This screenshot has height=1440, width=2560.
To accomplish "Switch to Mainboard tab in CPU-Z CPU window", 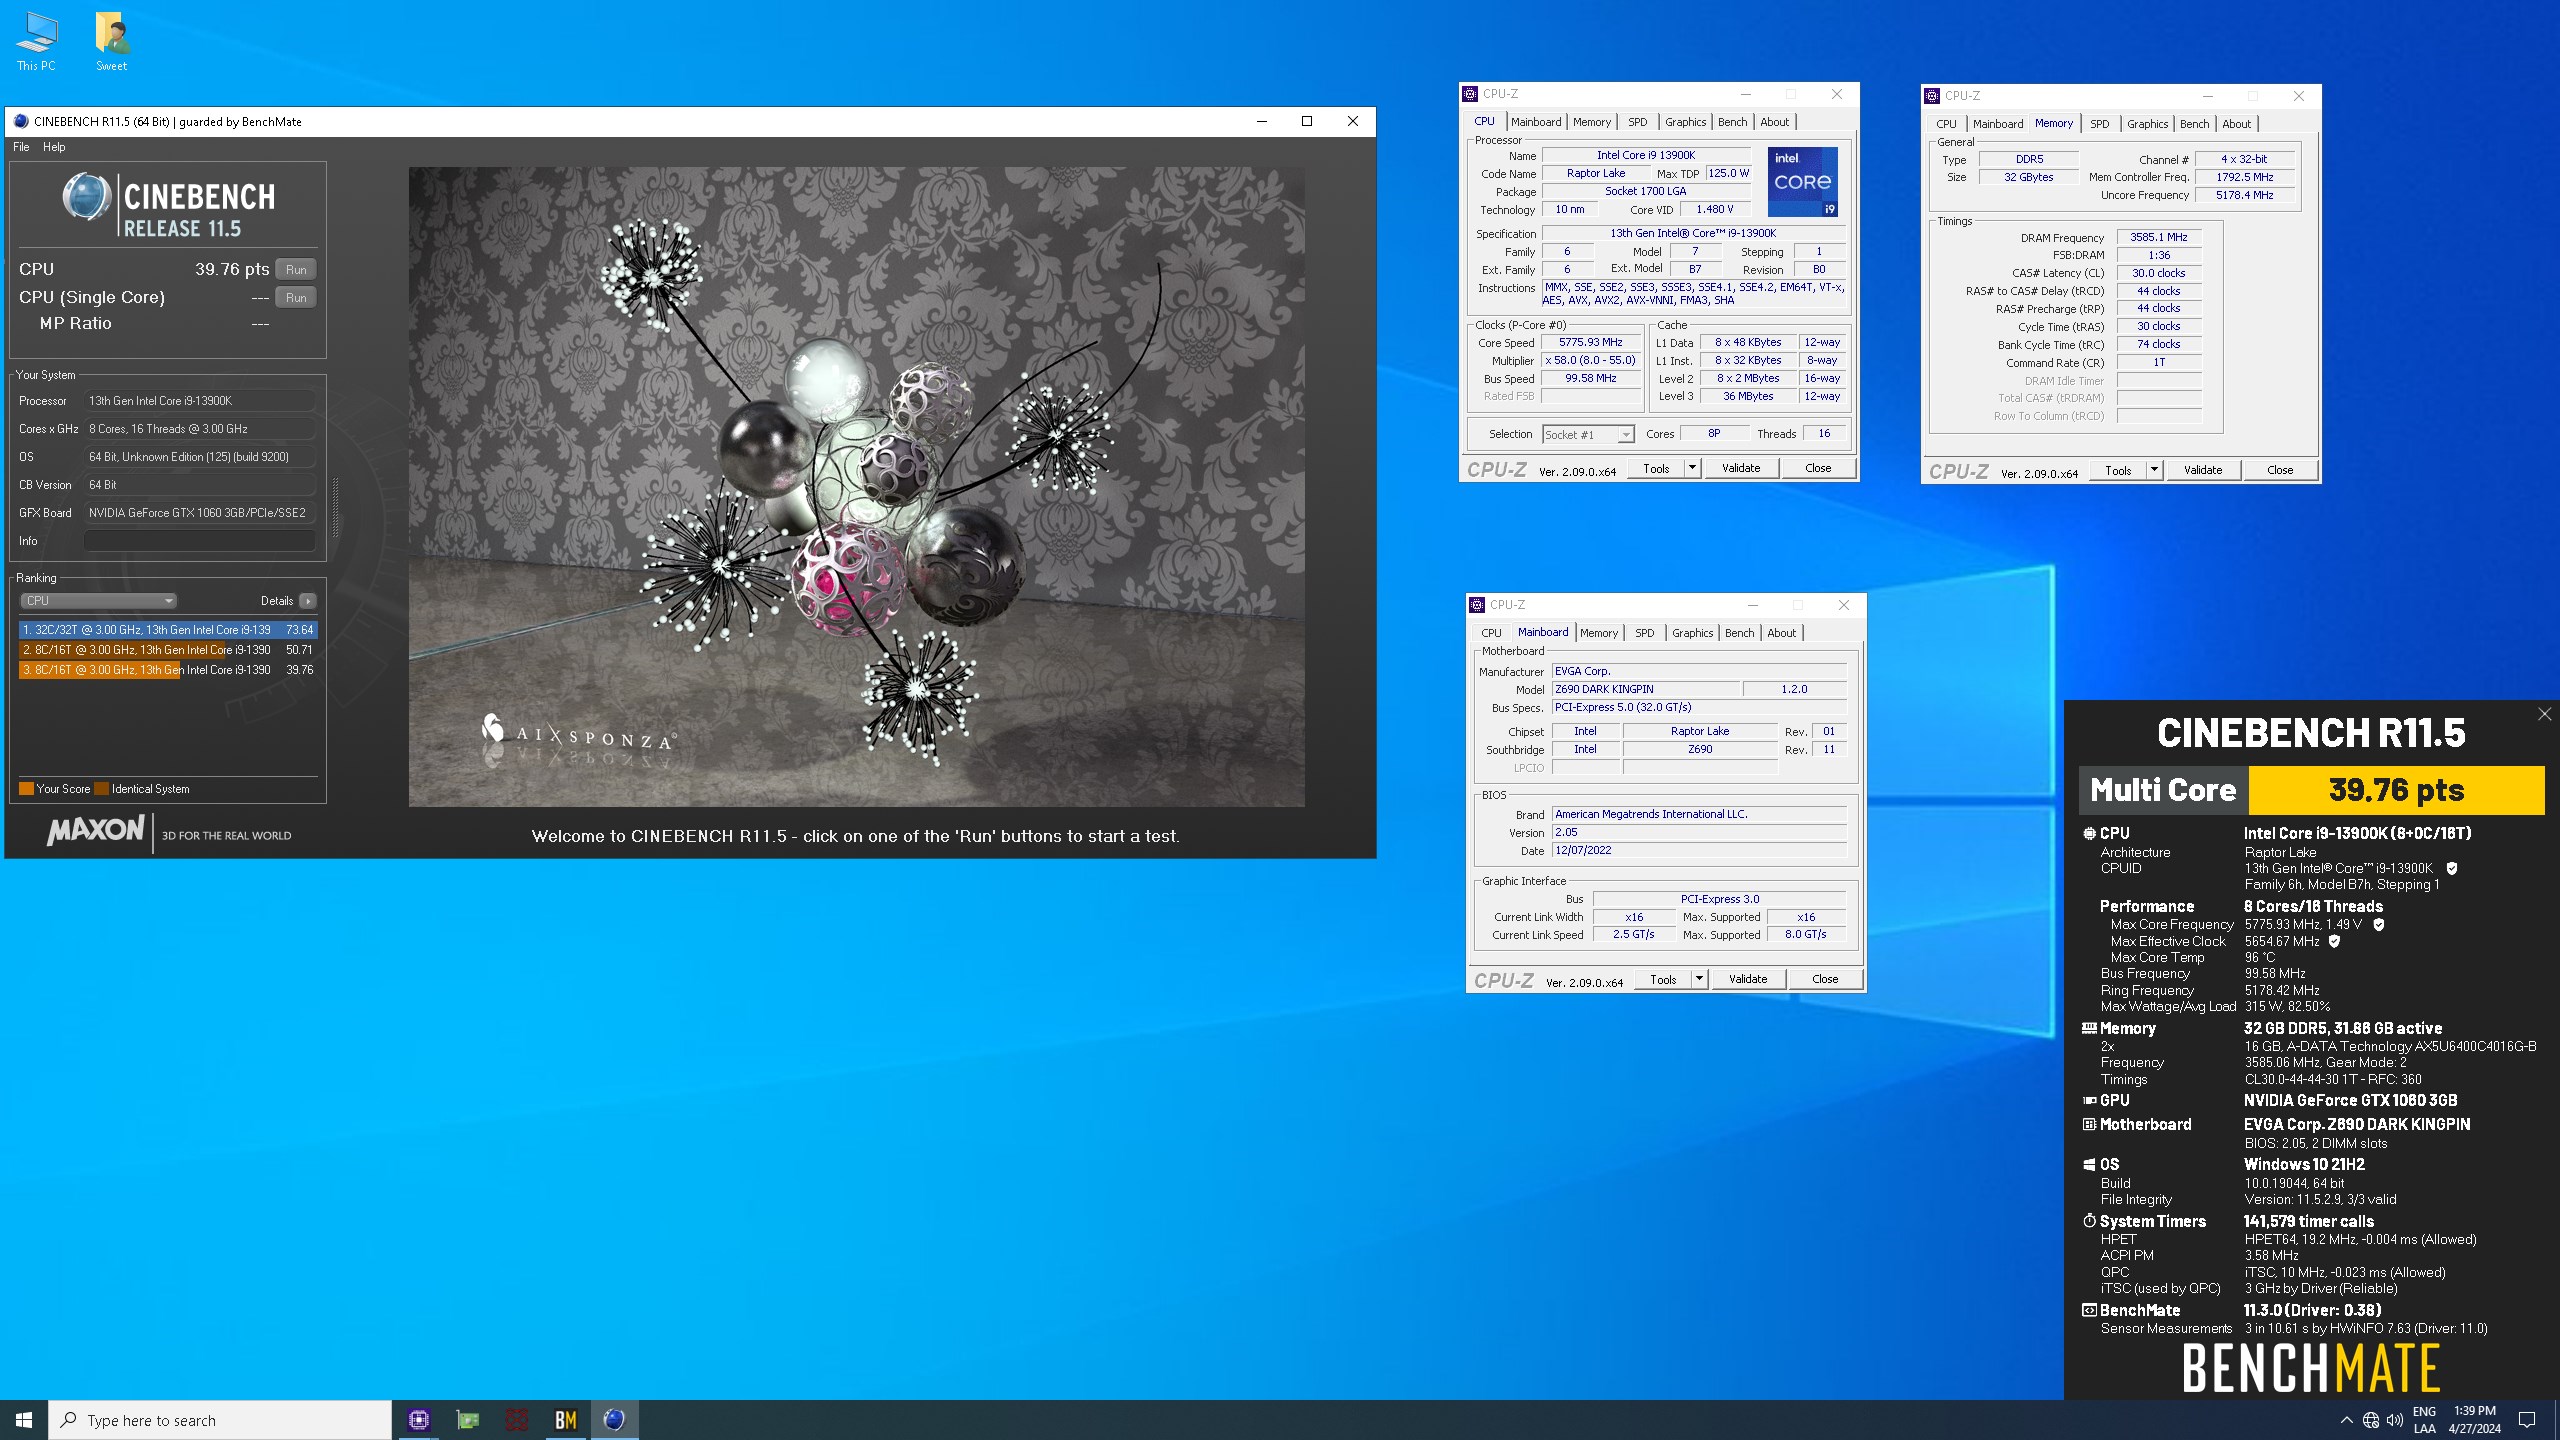I will pos(1536,122).
